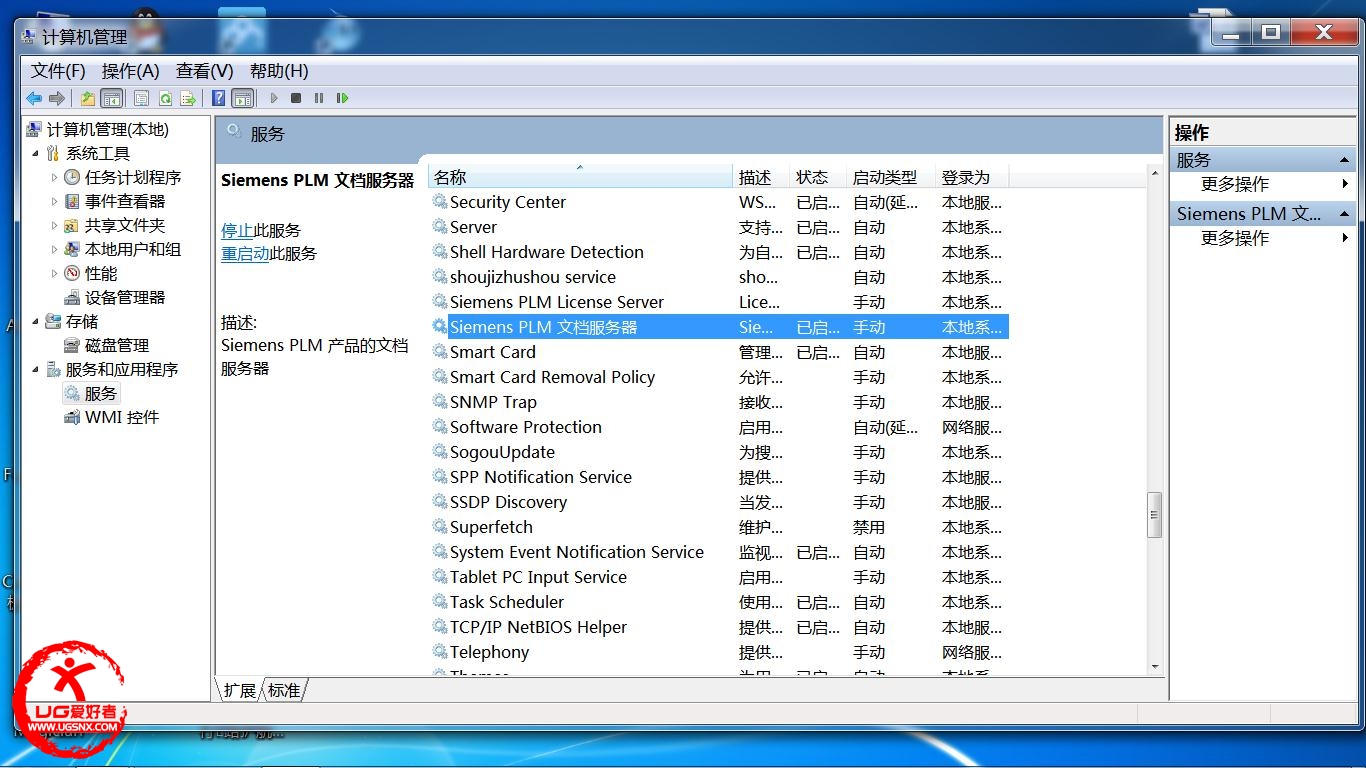This screenshot has width=1366, height=768.
Task: Select 设备管理器 in the tree
Action: coord(124,297)
